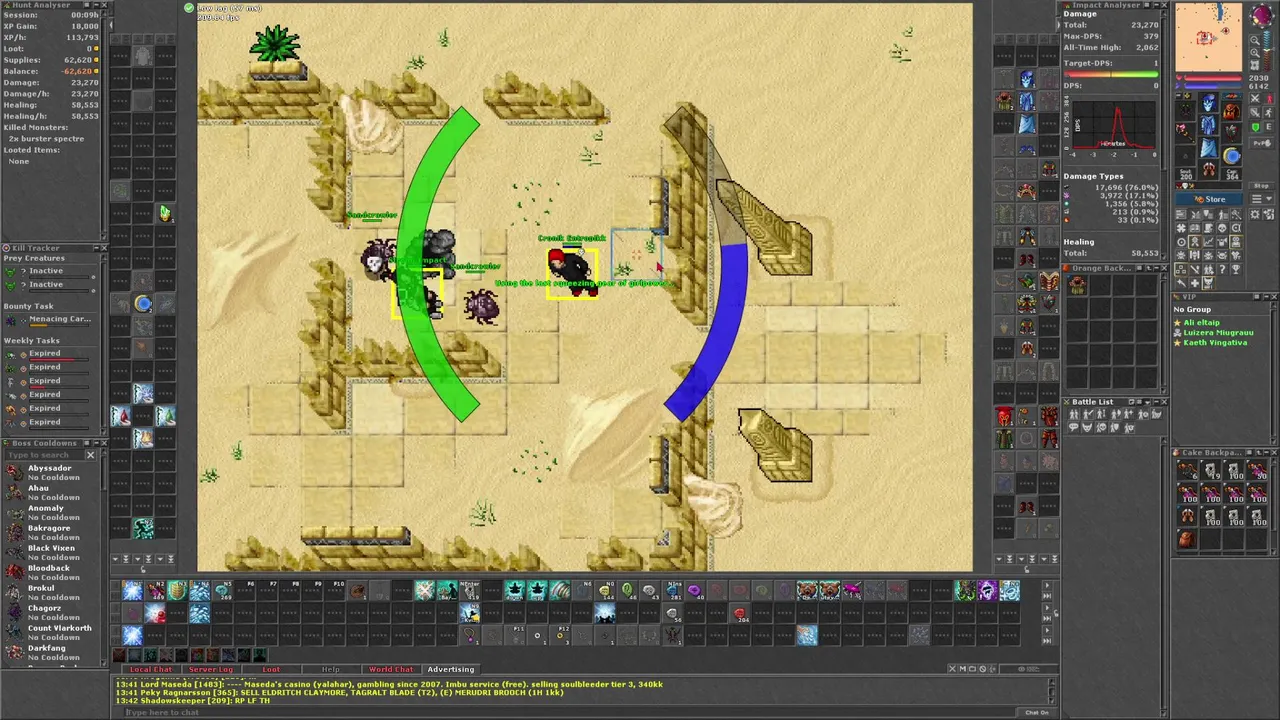Focus the Boss Cooldowns search field
The image size is (1280, 720).
coord(43,455)
